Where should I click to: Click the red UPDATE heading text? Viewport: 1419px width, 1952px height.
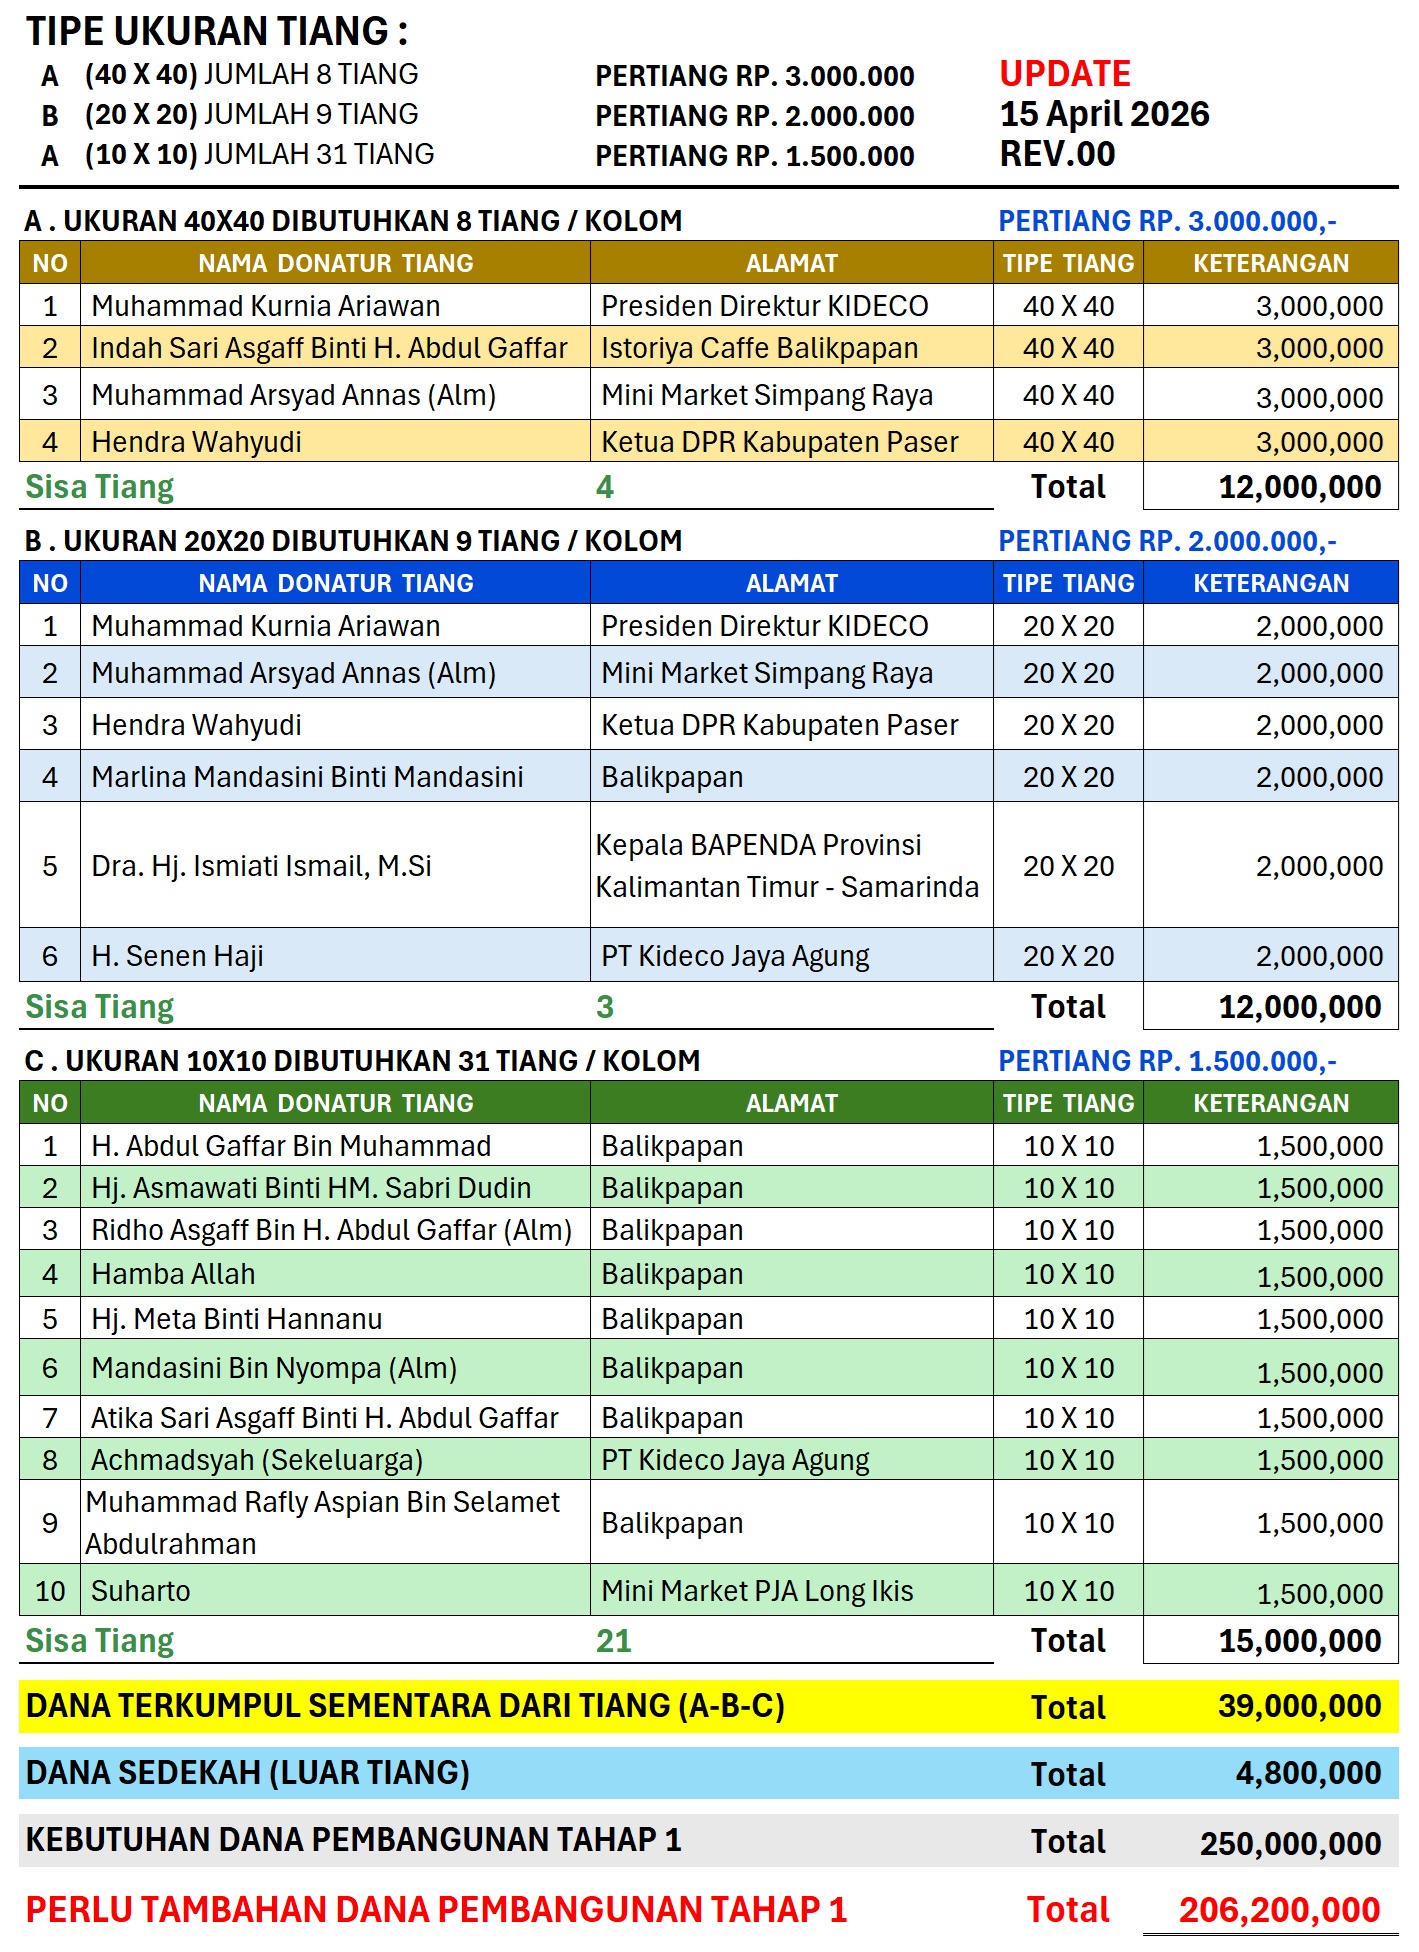[1064, 74]
